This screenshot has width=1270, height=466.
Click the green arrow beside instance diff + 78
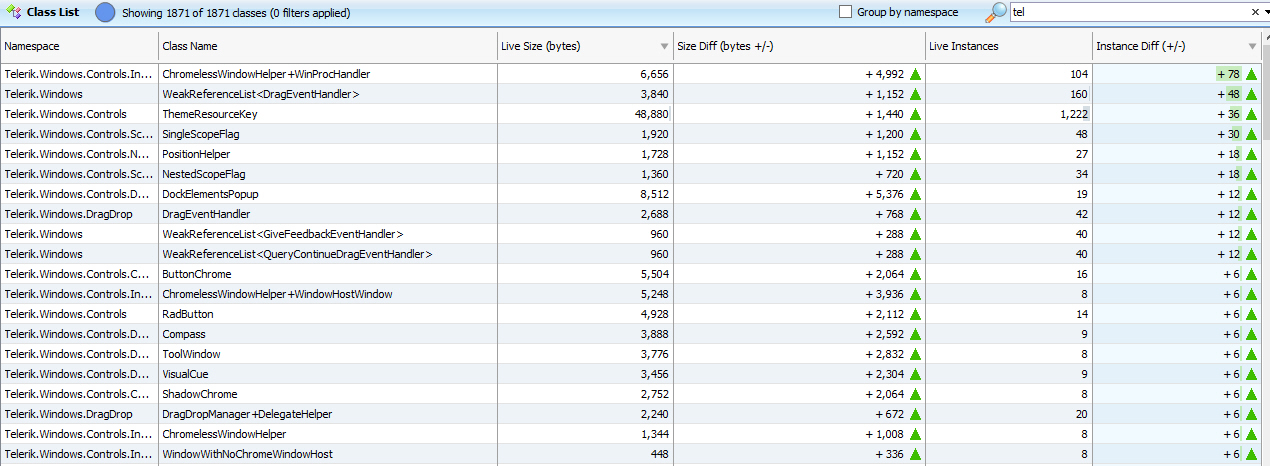(1251, 74)
